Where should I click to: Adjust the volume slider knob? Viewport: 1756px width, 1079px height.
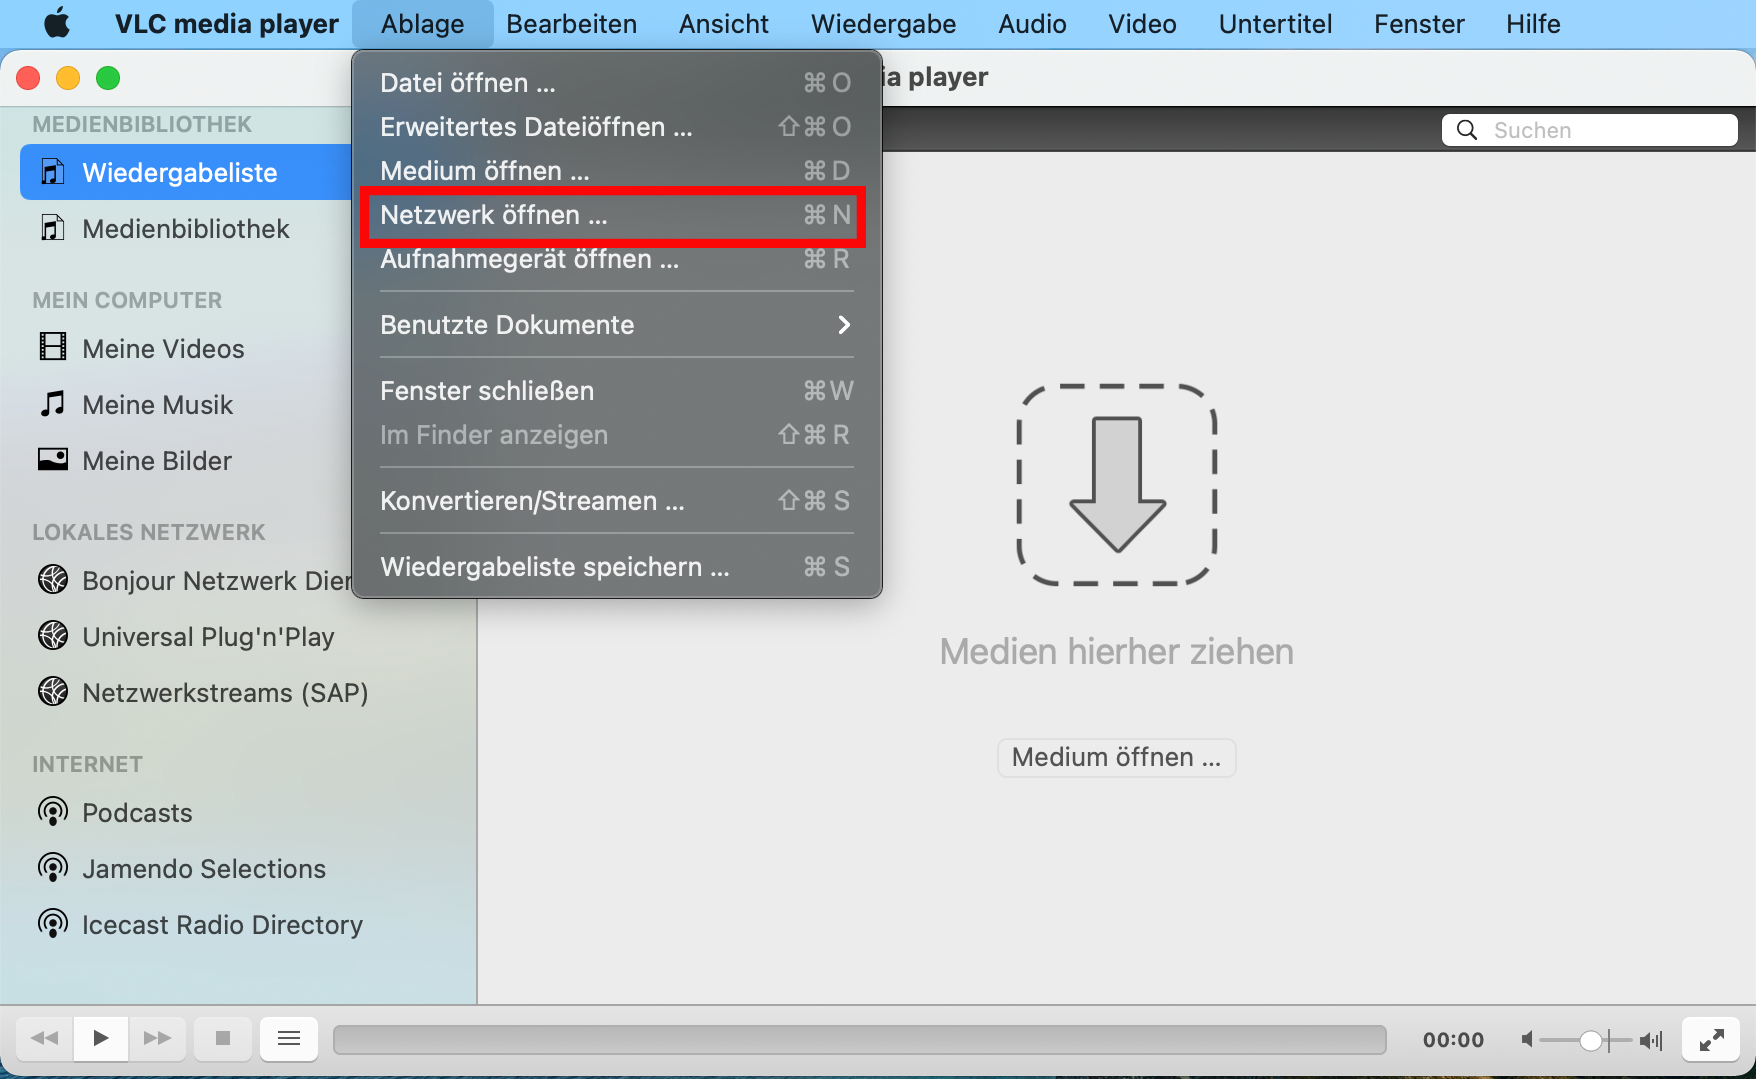1590,1040
